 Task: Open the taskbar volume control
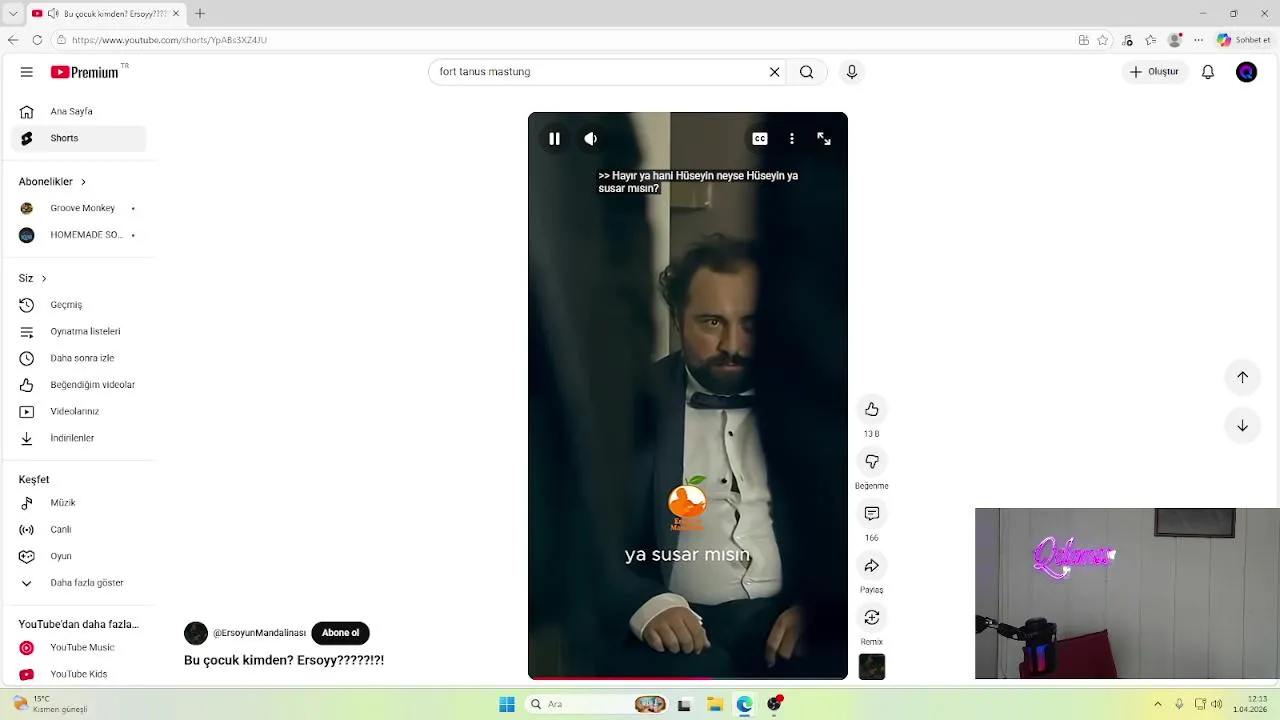1217,705
